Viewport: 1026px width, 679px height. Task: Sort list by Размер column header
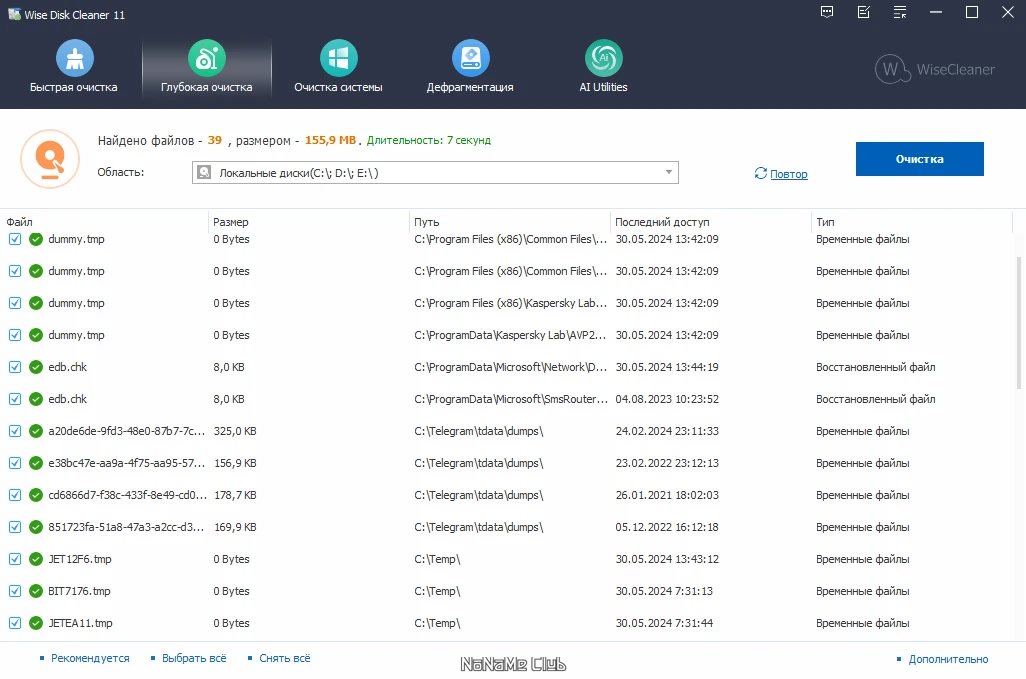[231, 222]
